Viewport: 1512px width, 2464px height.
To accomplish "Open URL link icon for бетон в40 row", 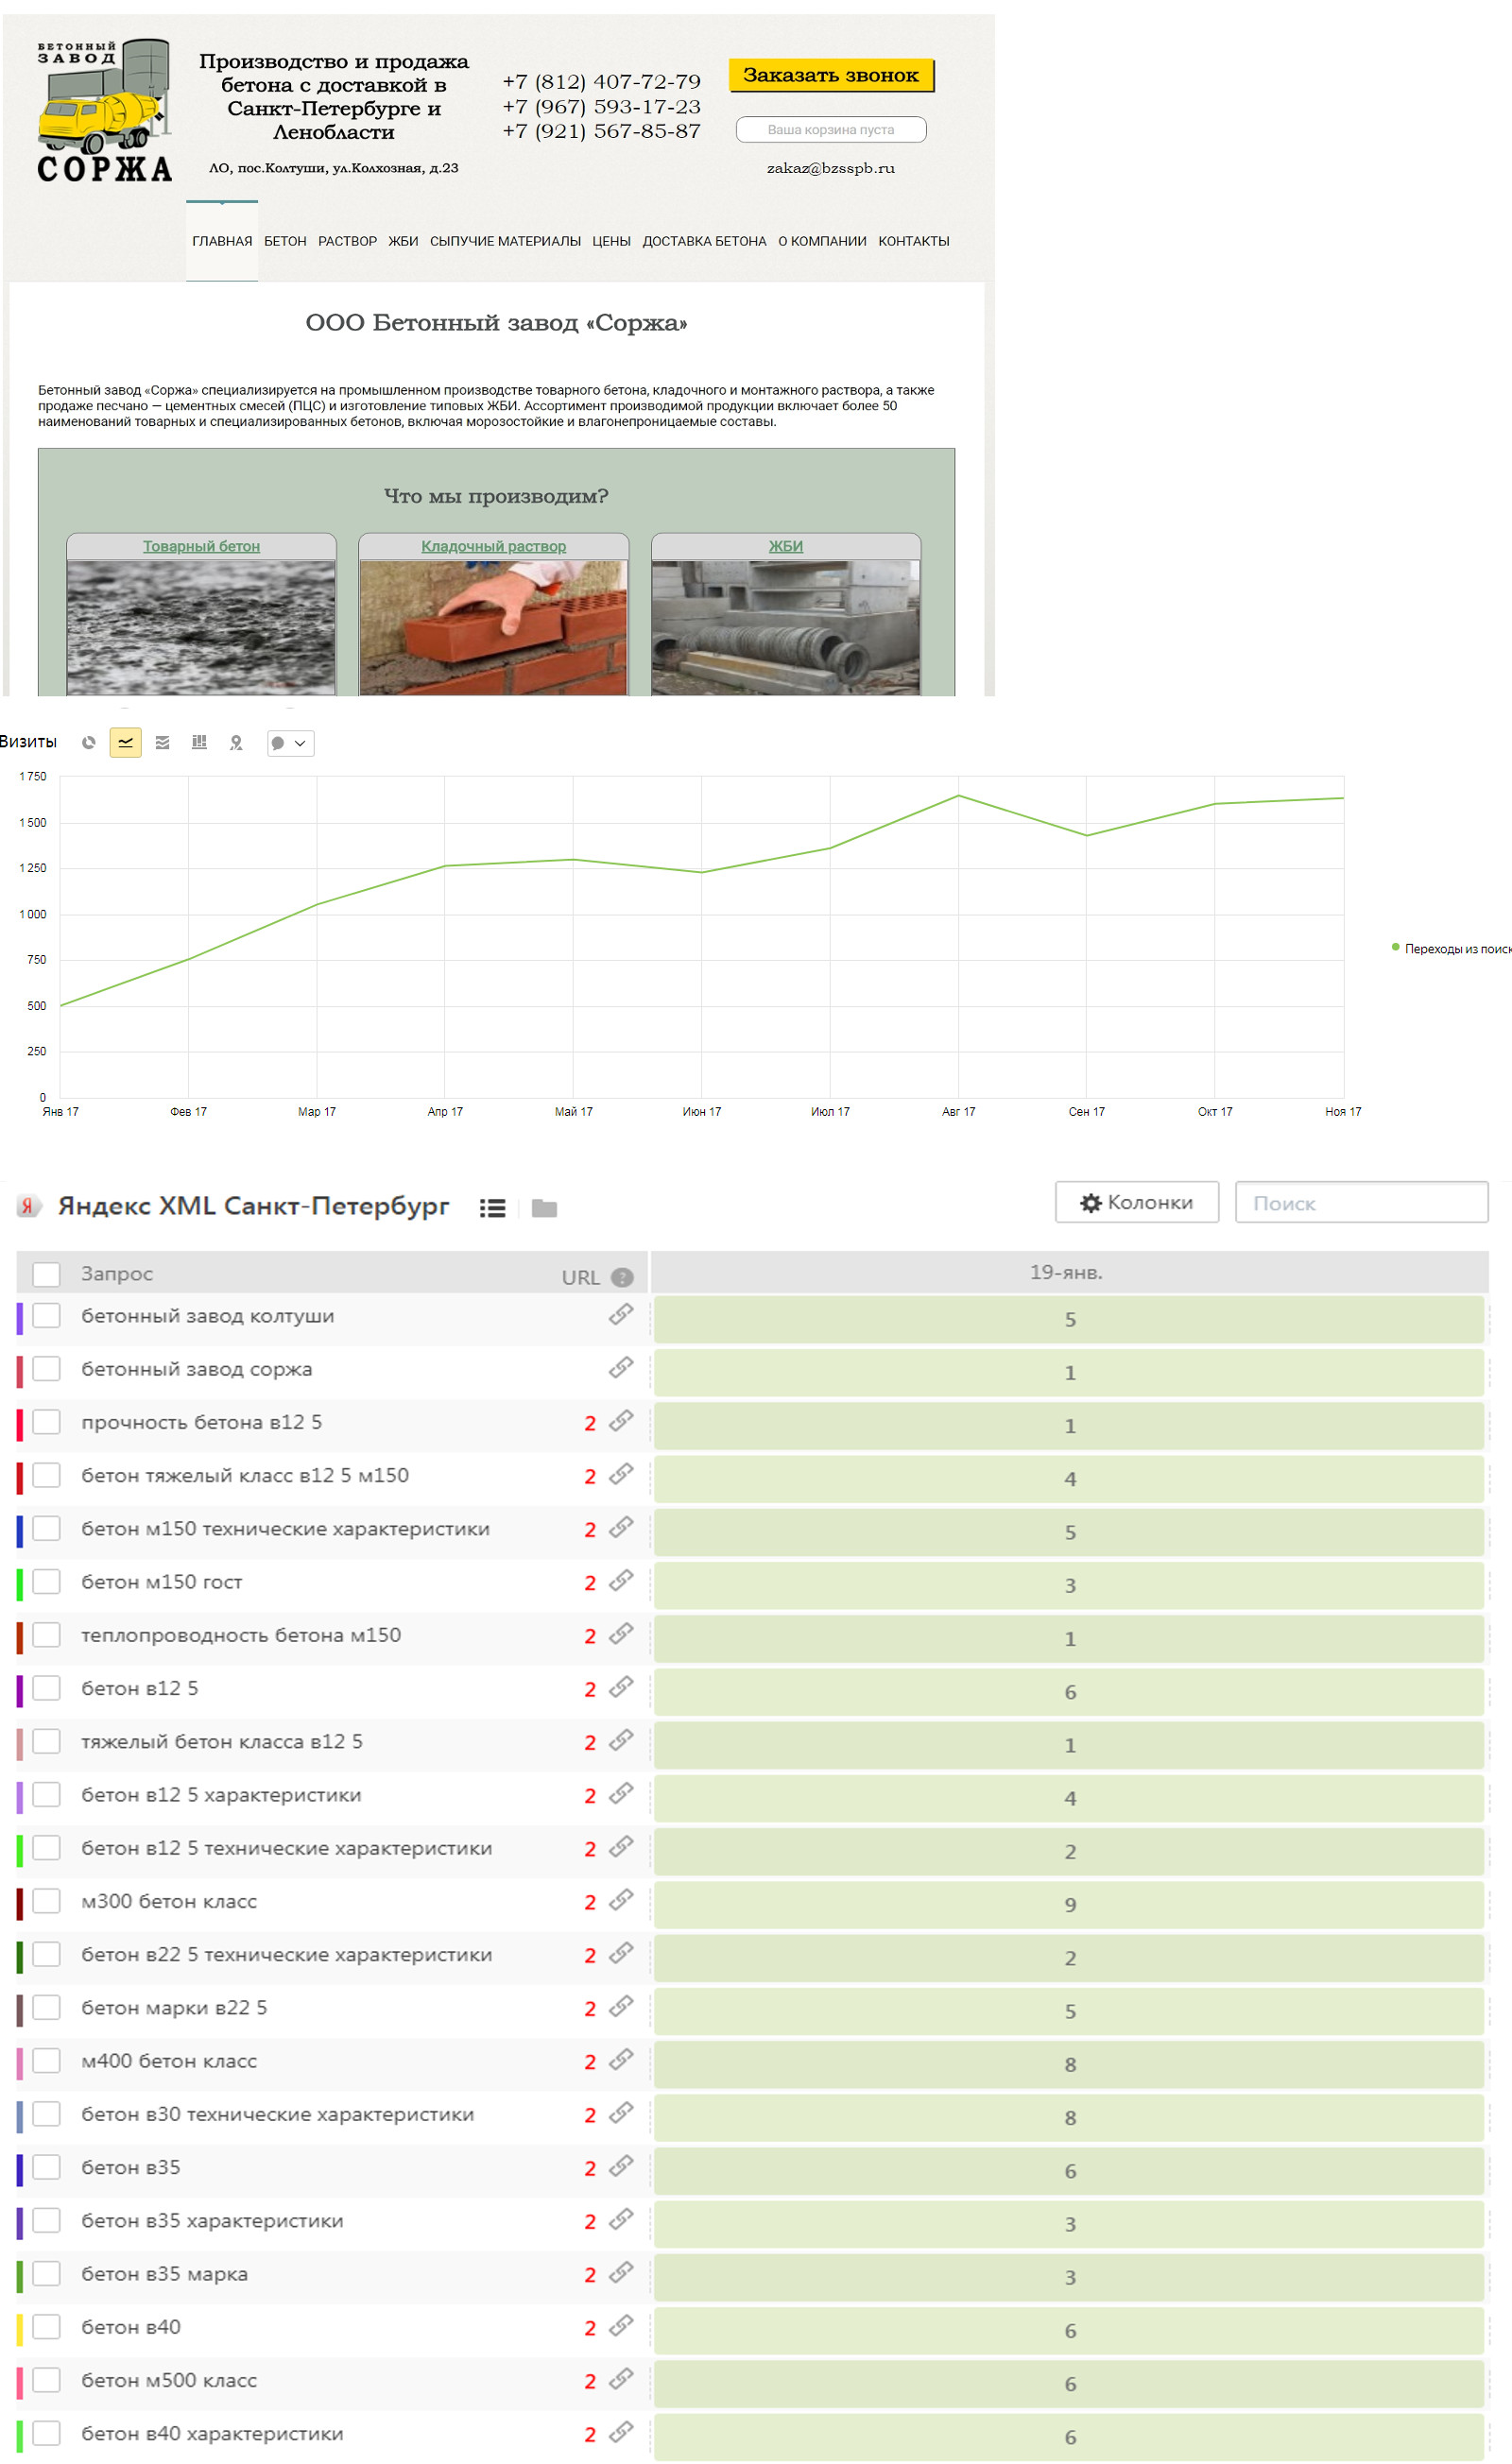I will pos(621,2326).
